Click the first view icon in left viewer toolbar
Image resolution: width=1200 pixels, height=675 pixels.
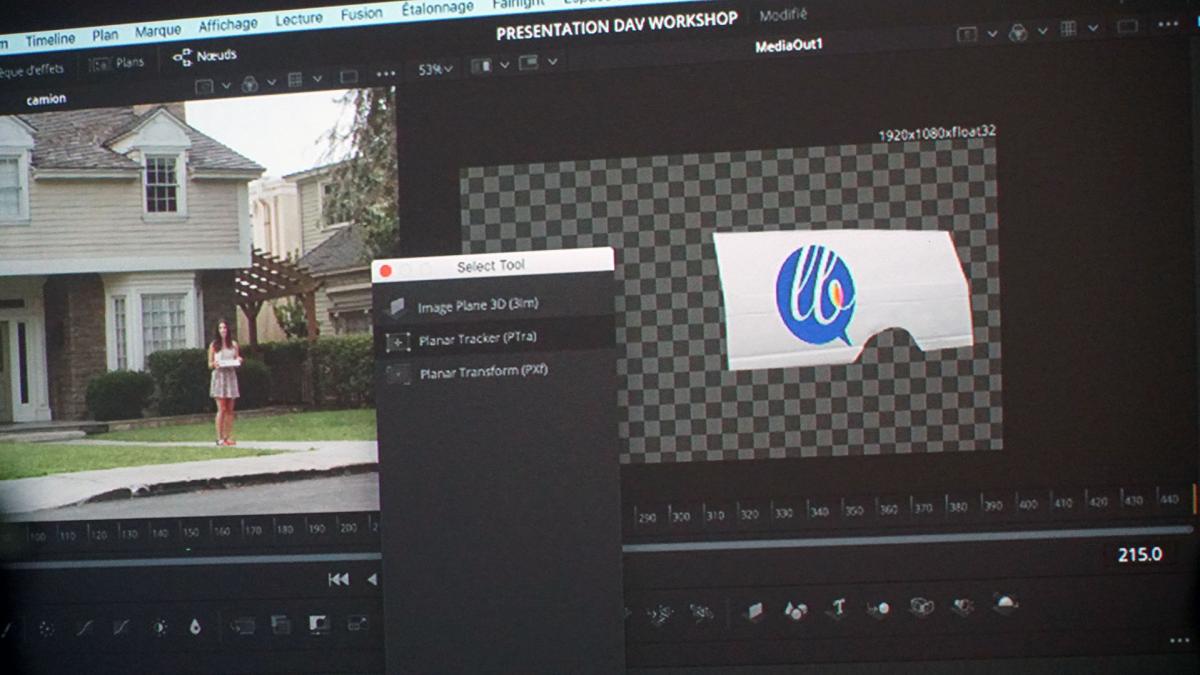tap(203, 86)
